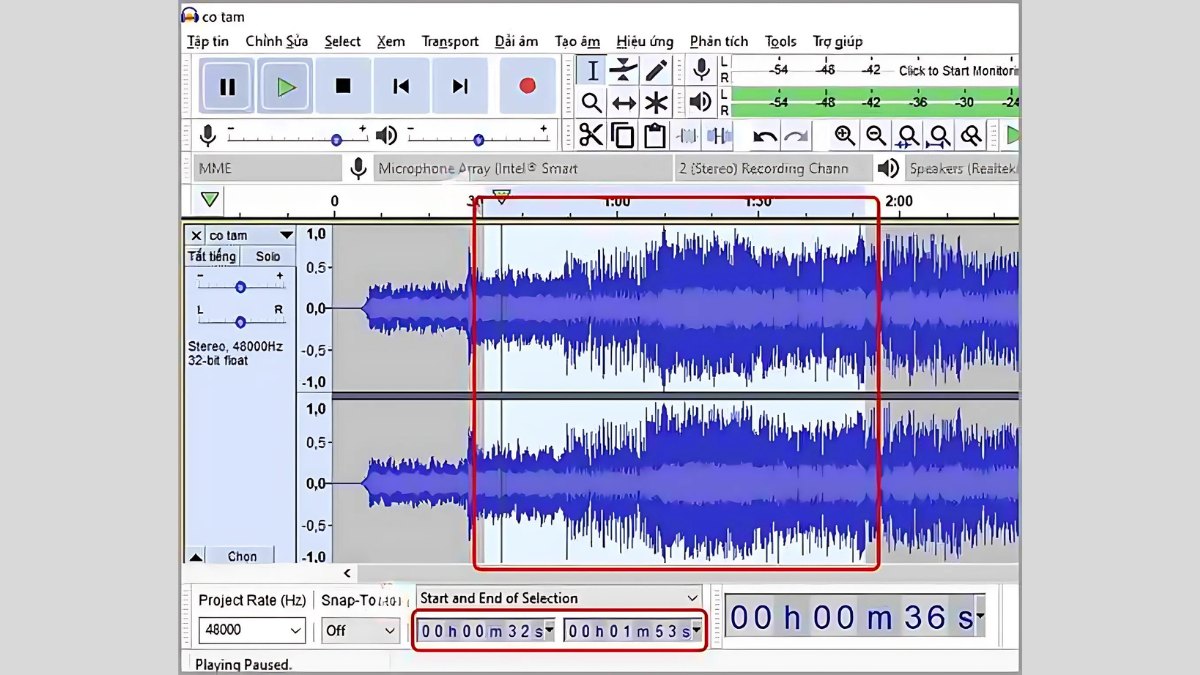Open the Tạo âm menu

point(577,41)
